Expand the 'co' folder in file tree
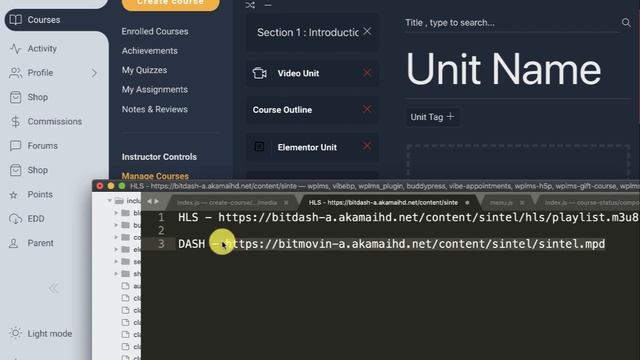 point(116,237)
